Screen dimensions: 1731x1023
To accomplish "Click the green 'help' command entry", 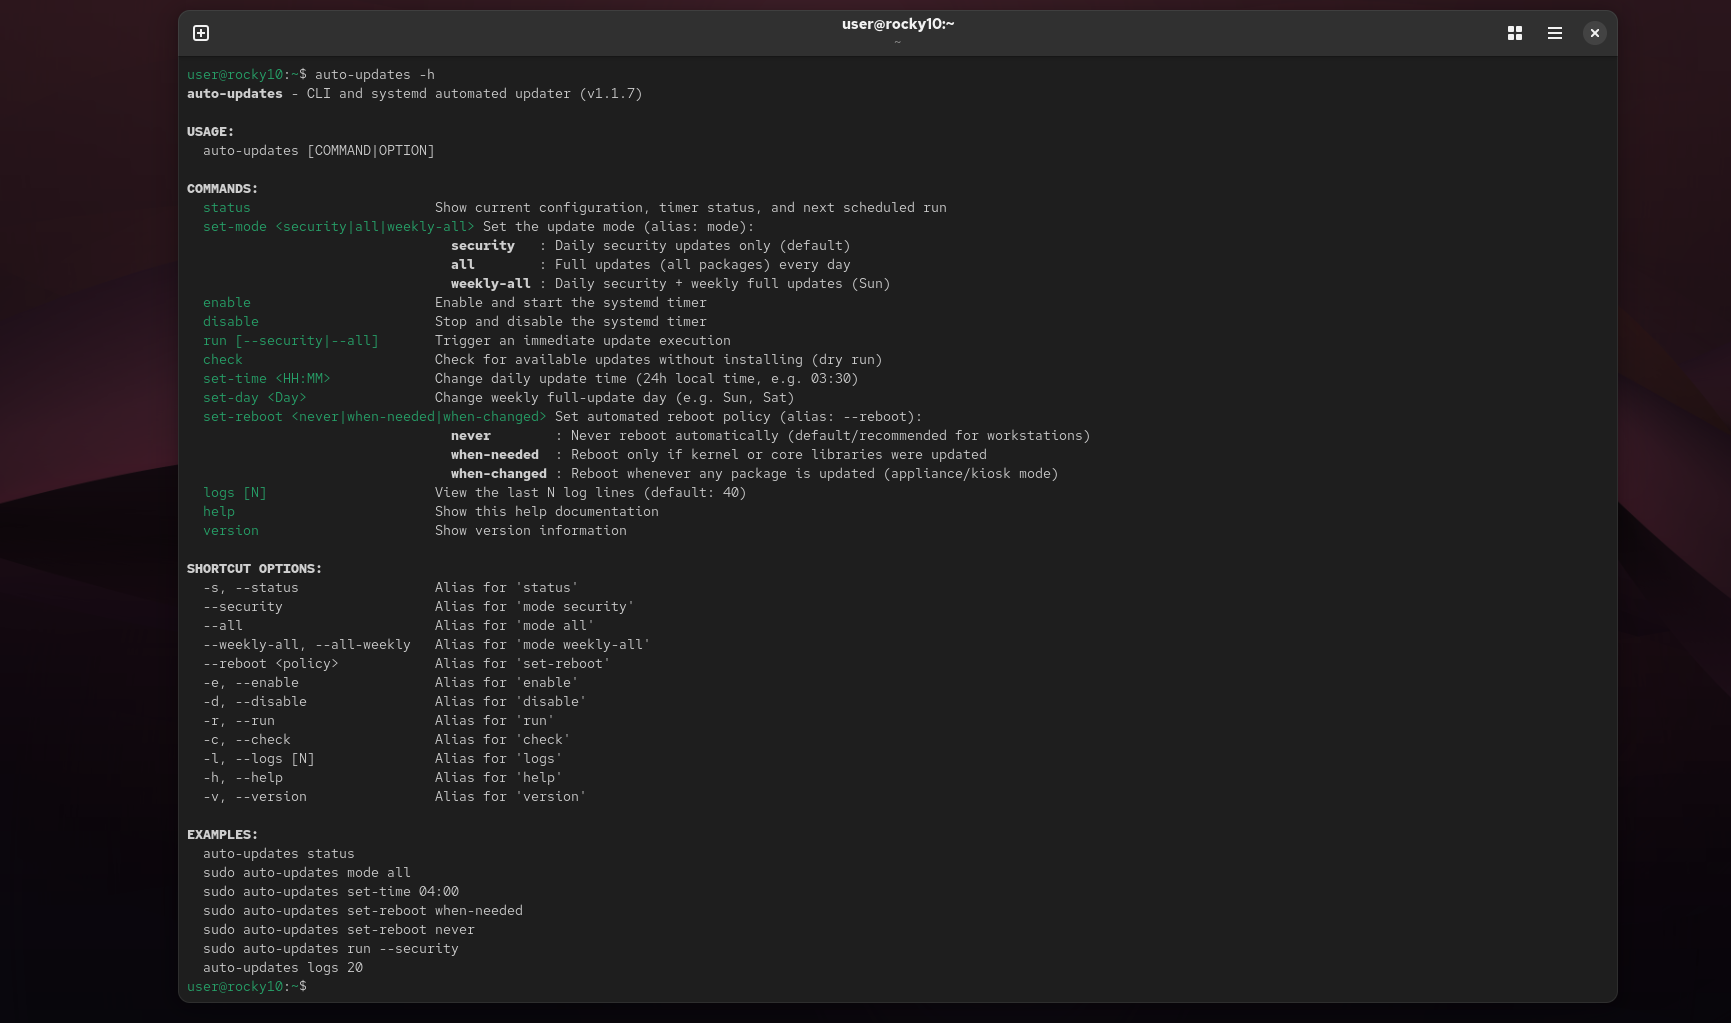I will coord(219,512).
